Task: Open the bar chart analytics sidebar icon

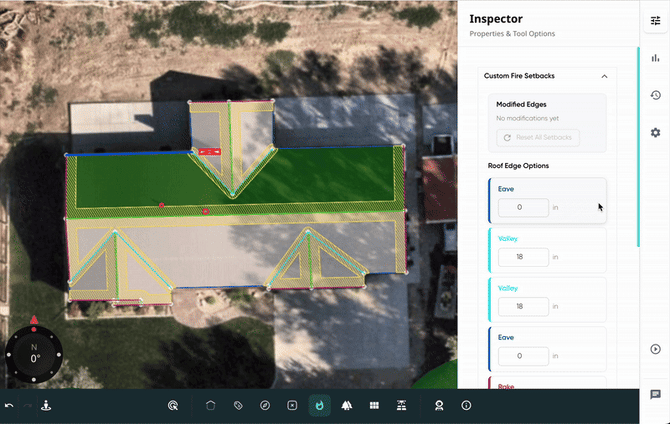Action: 655,58
